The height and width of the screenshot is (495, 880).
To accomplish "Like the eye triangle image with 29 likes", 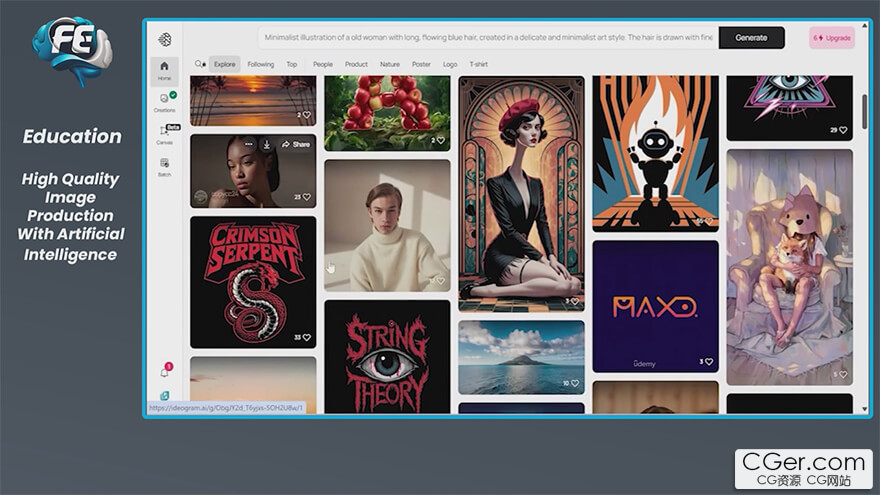I will tap(843, 130).
